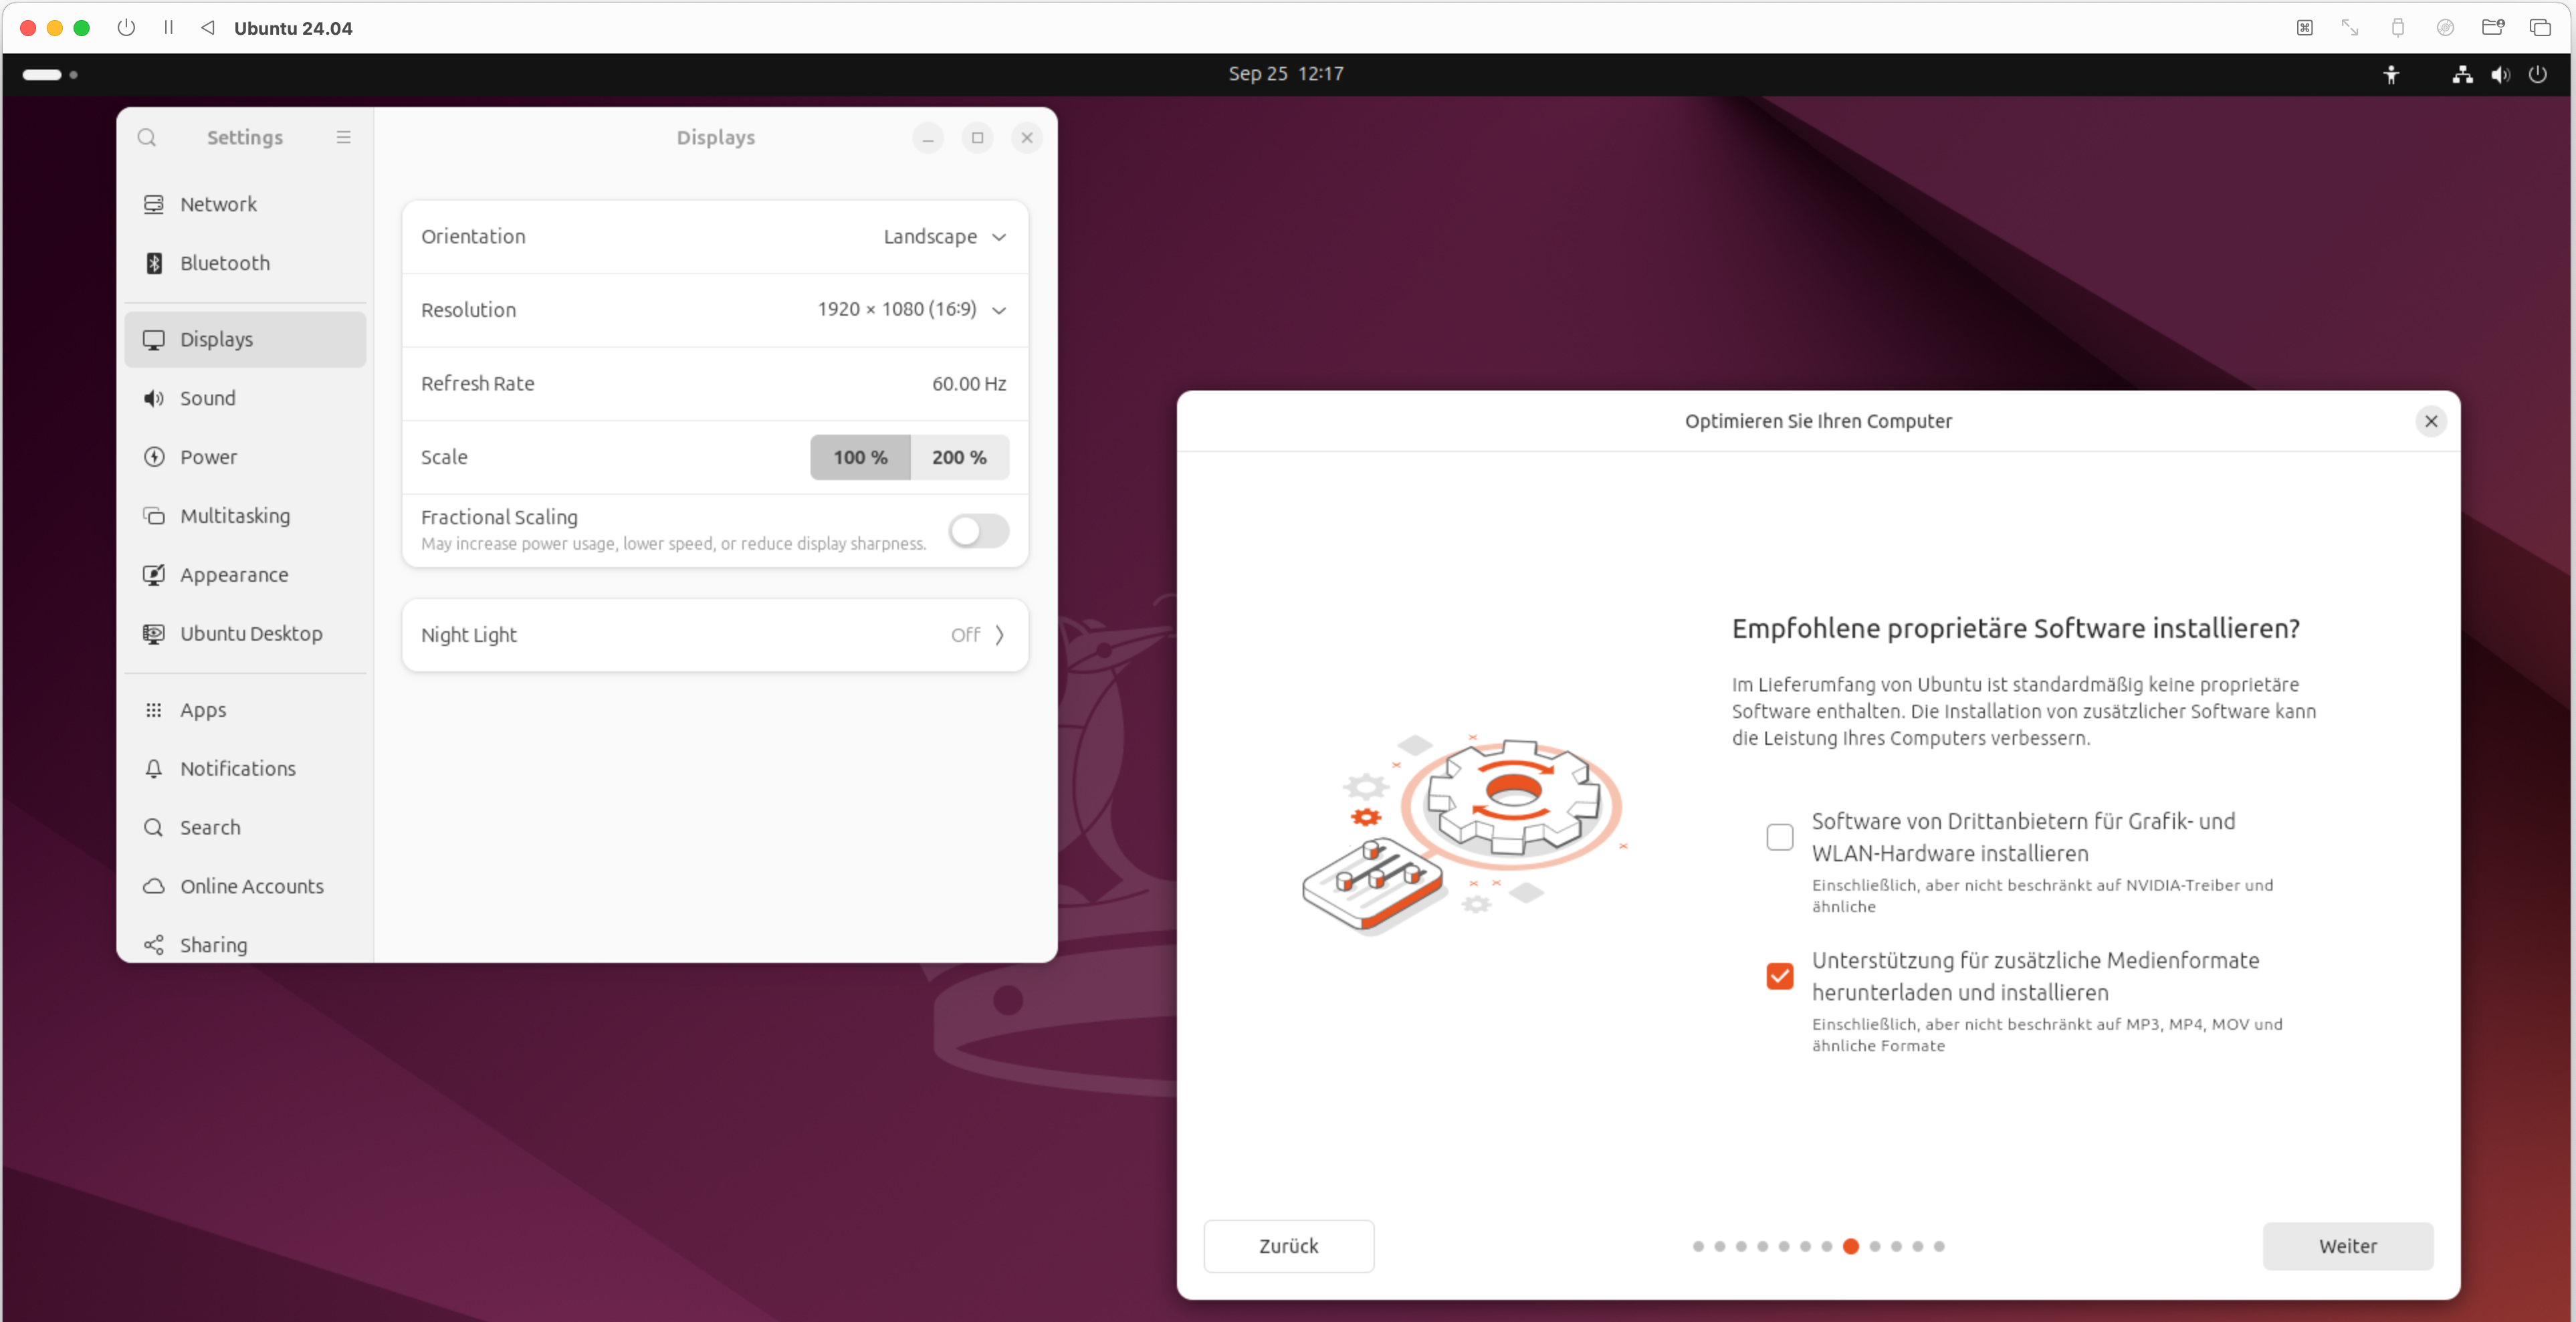Click the Weiter button

[x=2348, y=1247]
